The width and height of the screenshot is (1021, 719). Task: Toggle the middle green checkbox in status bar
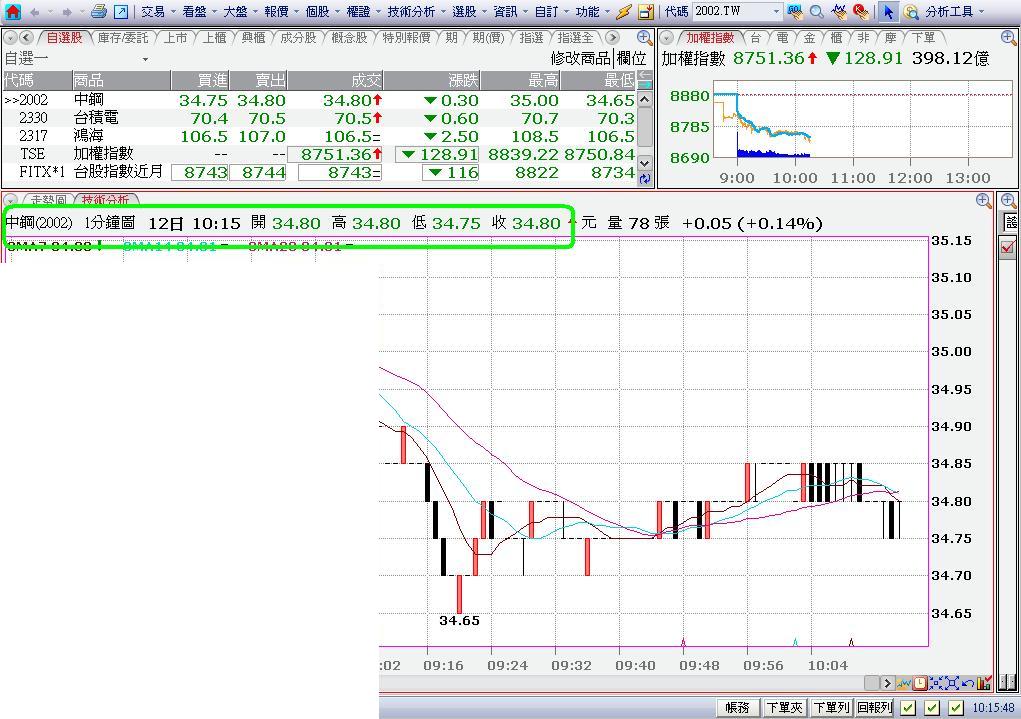(x=932, y=707)
